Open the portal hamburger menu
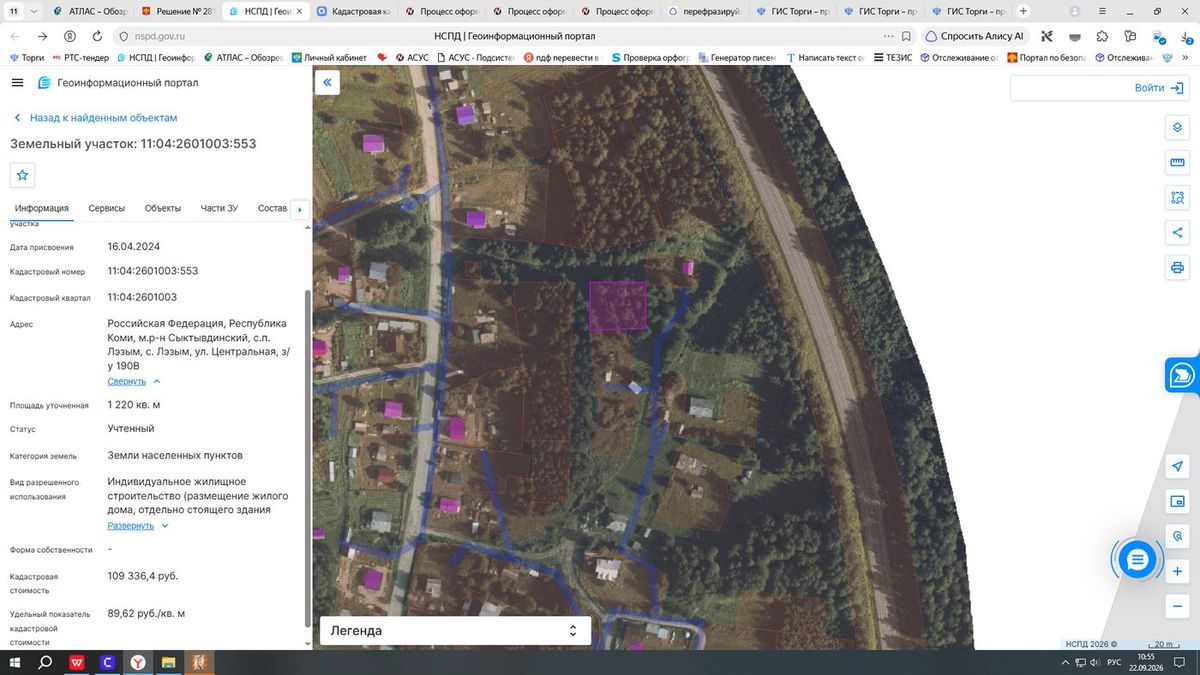 coord(17,83)
